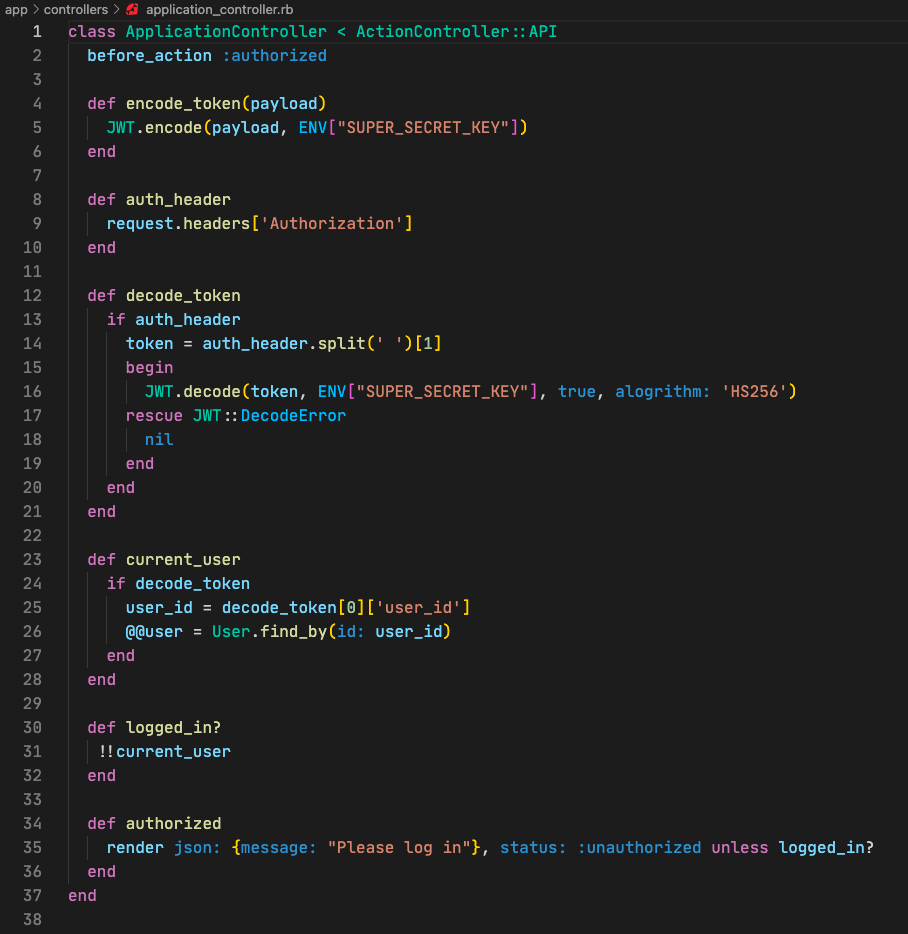This screenshot has height=934, width=908.
Task: Click 'rescue' keyword on line 17
Action: [x=154, y=416]
